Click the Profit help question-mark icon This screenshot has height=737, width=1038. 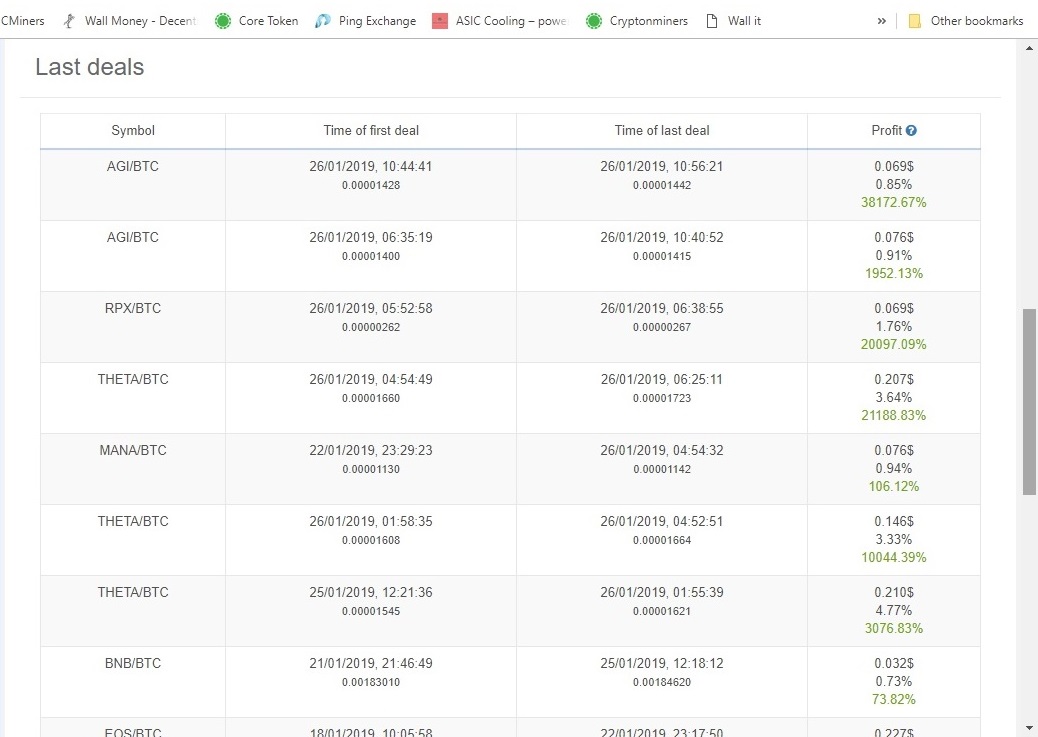pyautogui.click(x=911, y=130)
